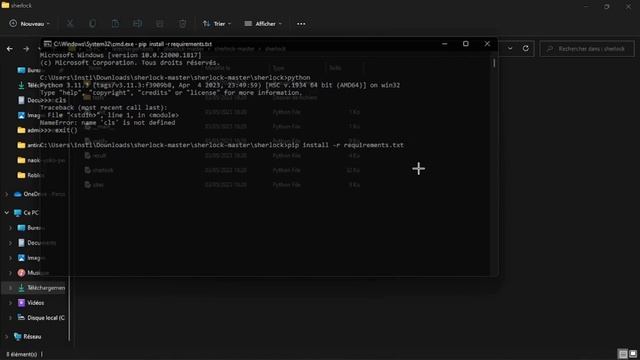Select Téléchargements under Ce PC
640x360 pixels.
point(41,288)
